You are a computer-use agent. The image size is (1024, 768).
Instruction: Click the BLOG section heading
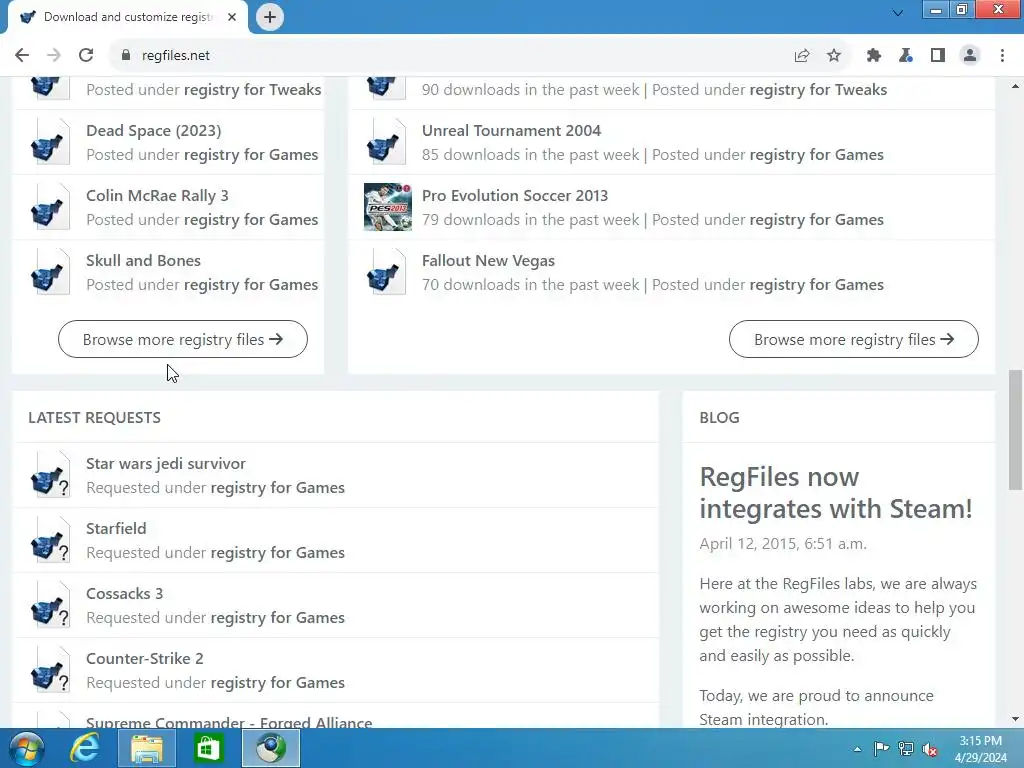pyautogui.click(x=720, y=417)
